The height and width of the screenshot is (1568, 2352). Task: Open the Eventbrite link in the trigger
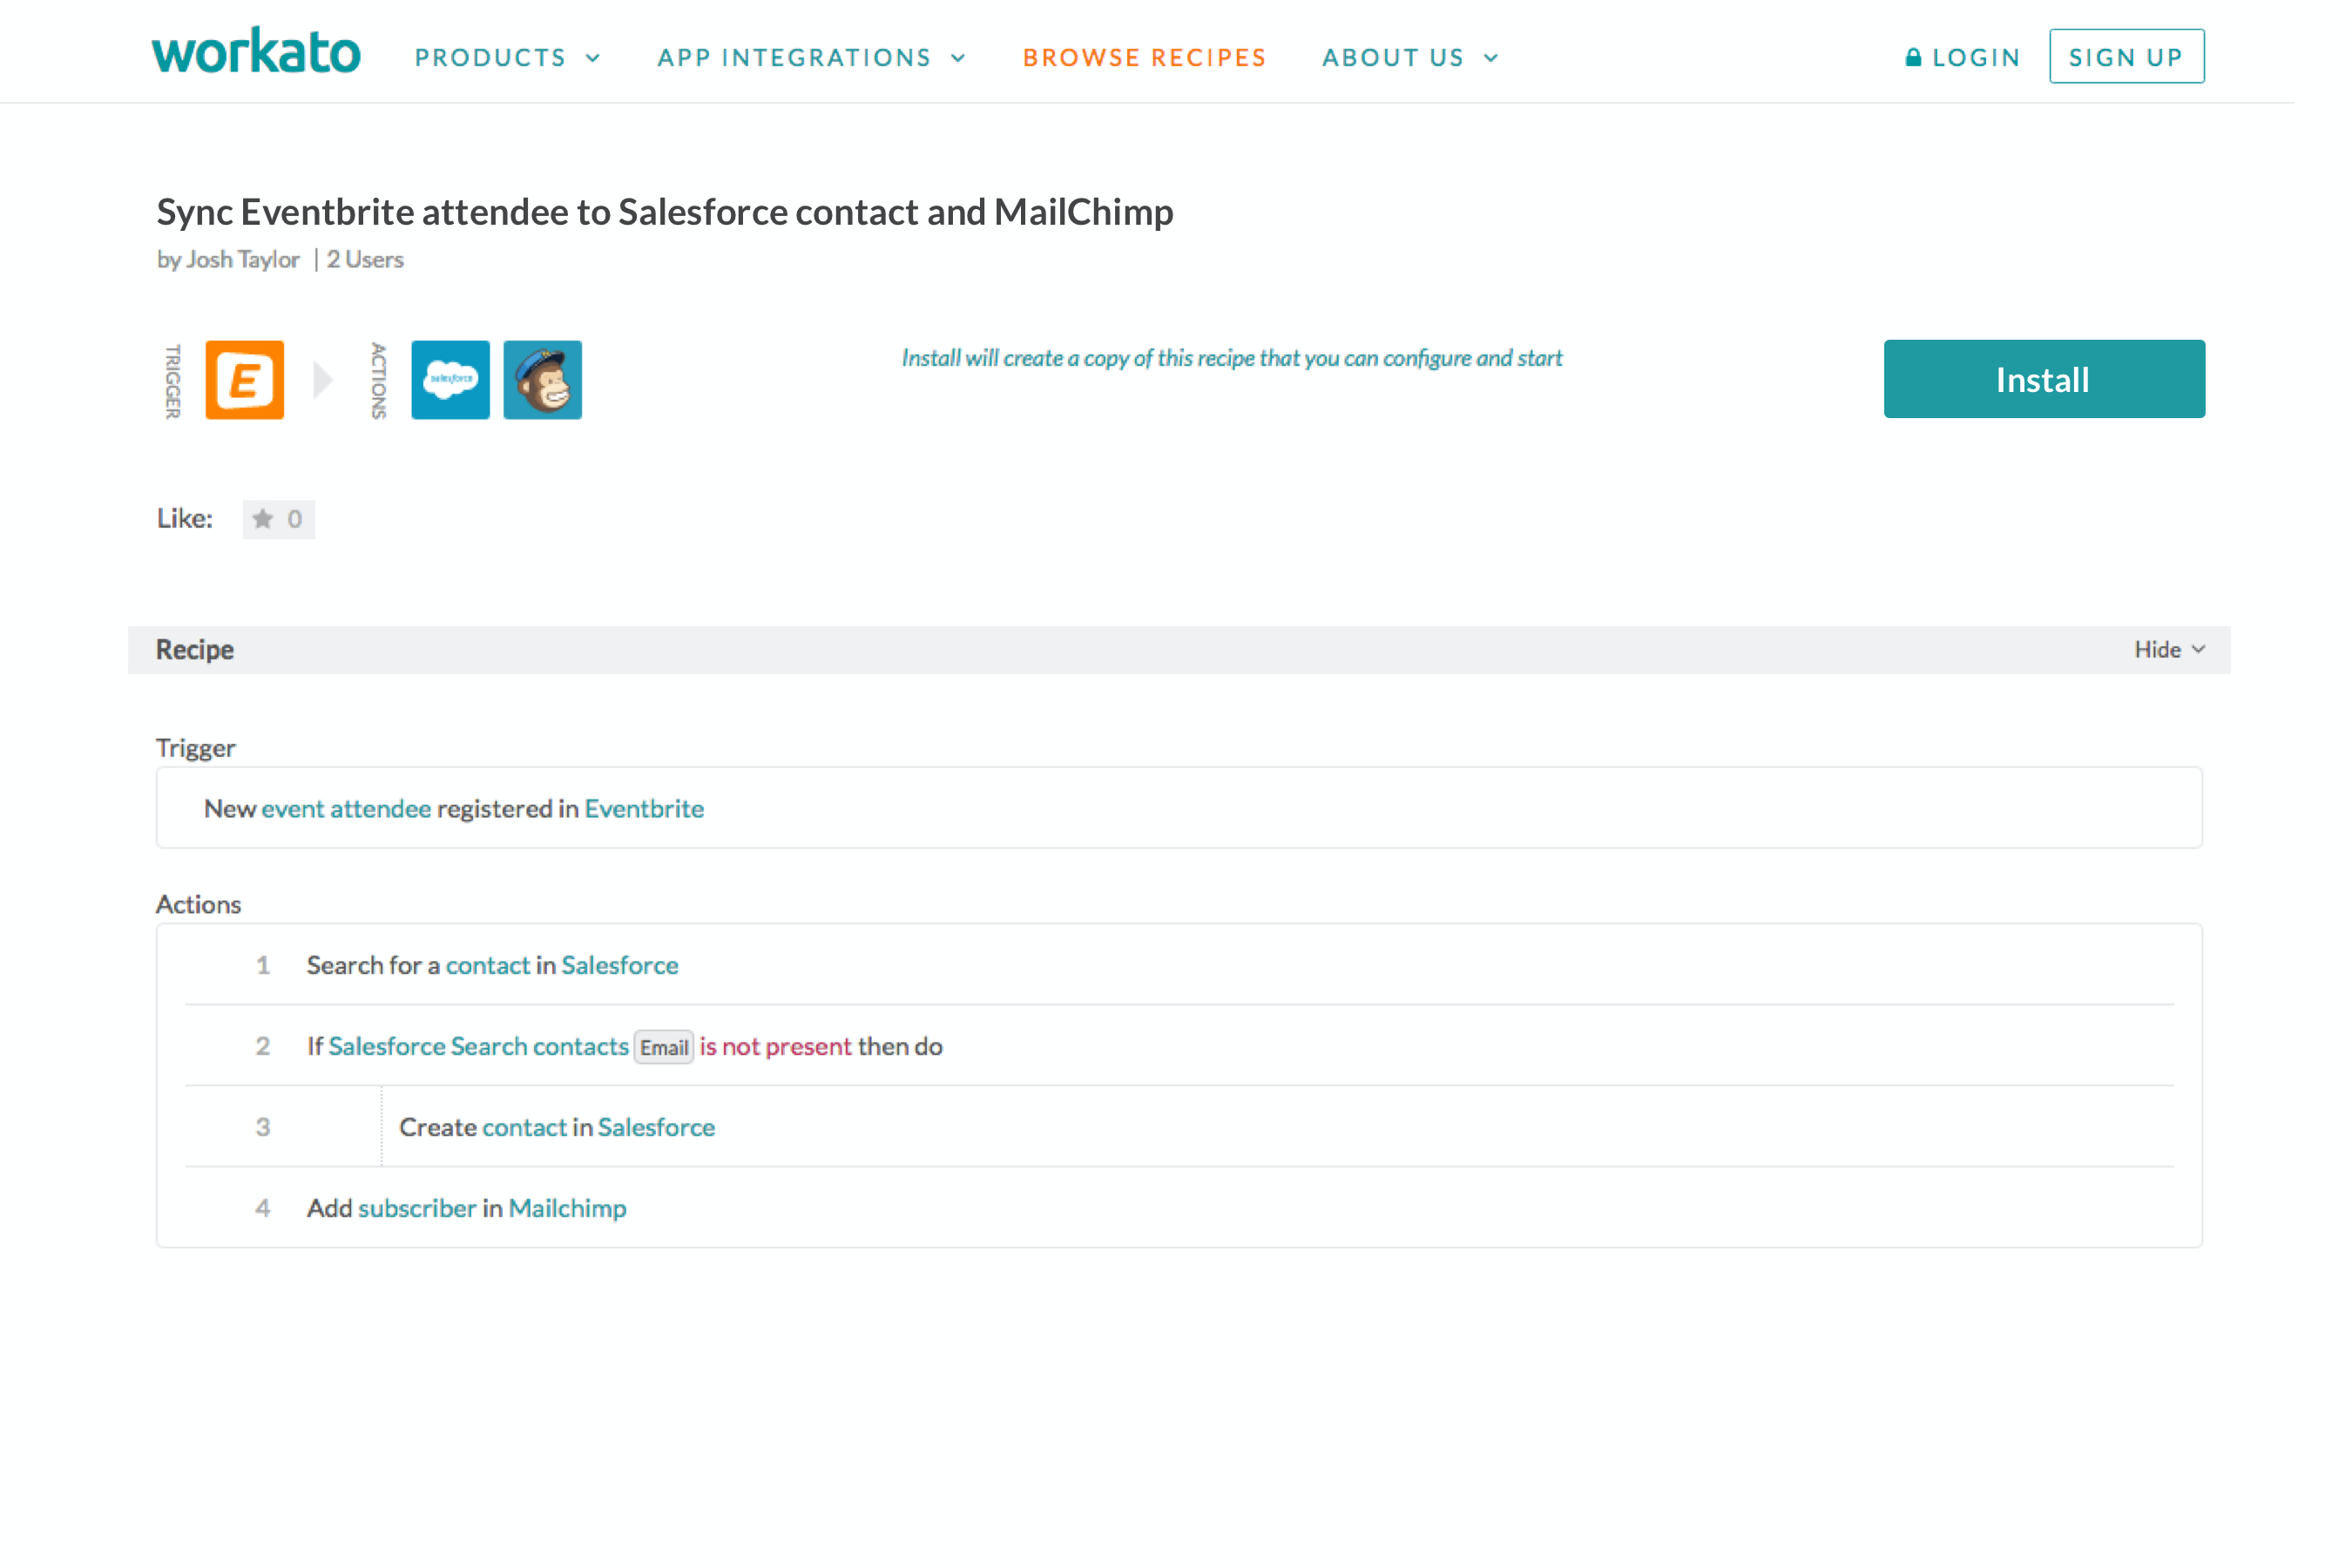(644, 809)
